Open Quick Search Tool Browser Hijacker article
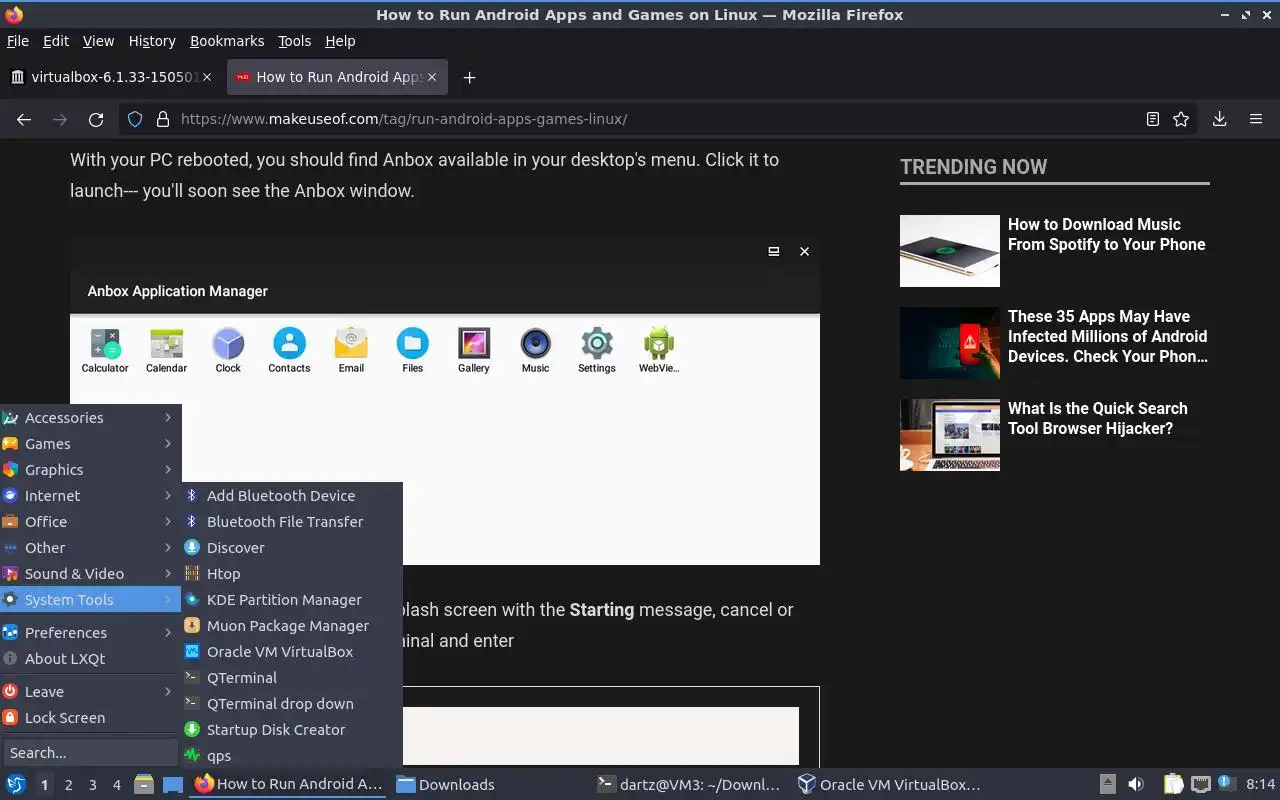The height and width of the screenshot is (800, 1280). (x=1098, y=418)
